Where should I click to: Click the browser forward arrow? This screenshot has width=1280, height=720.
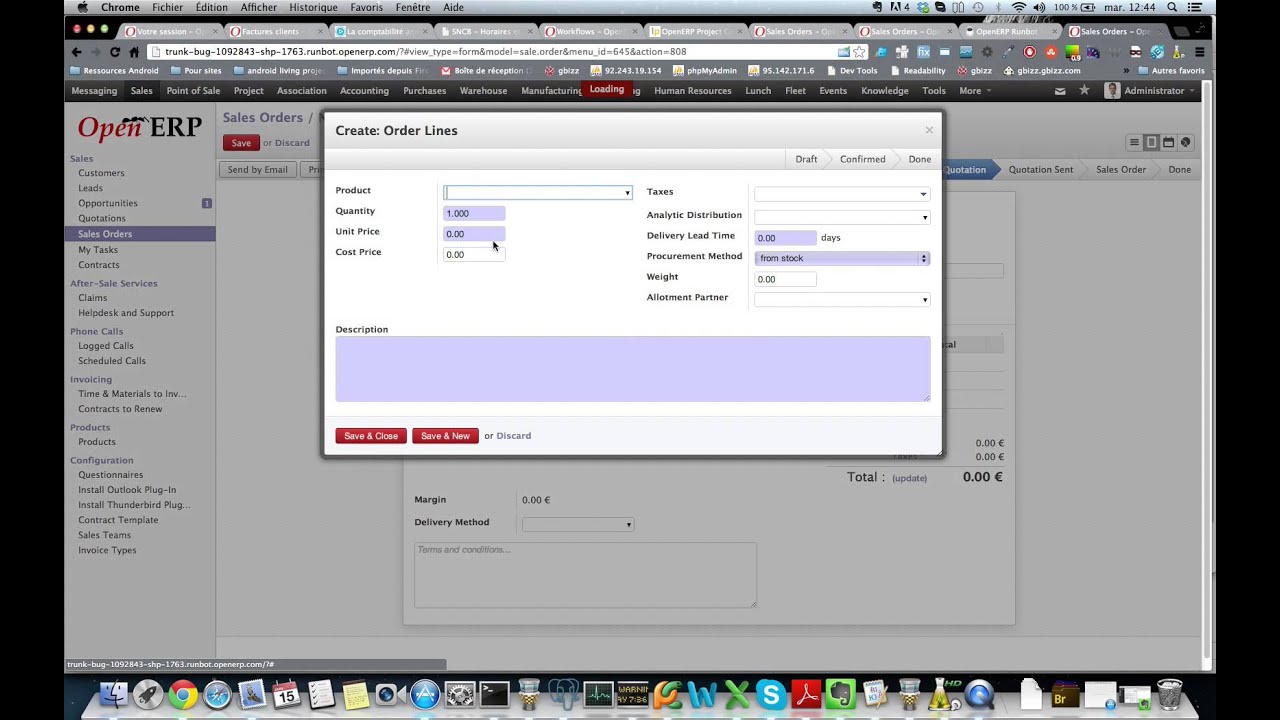pyautogui.click(x=95, y=52)
